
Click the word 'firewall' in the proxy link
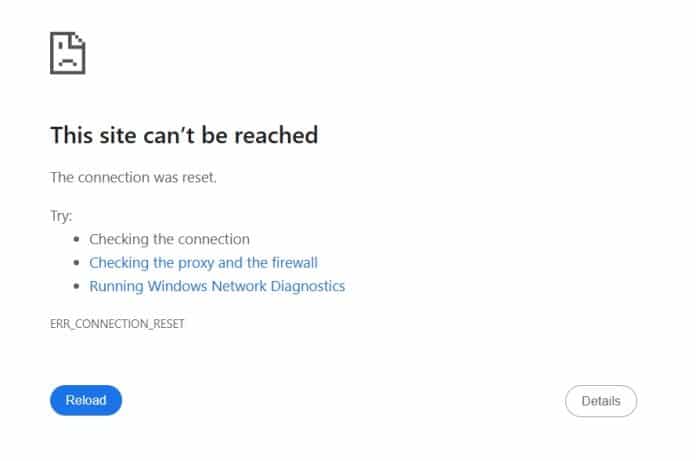292,263
